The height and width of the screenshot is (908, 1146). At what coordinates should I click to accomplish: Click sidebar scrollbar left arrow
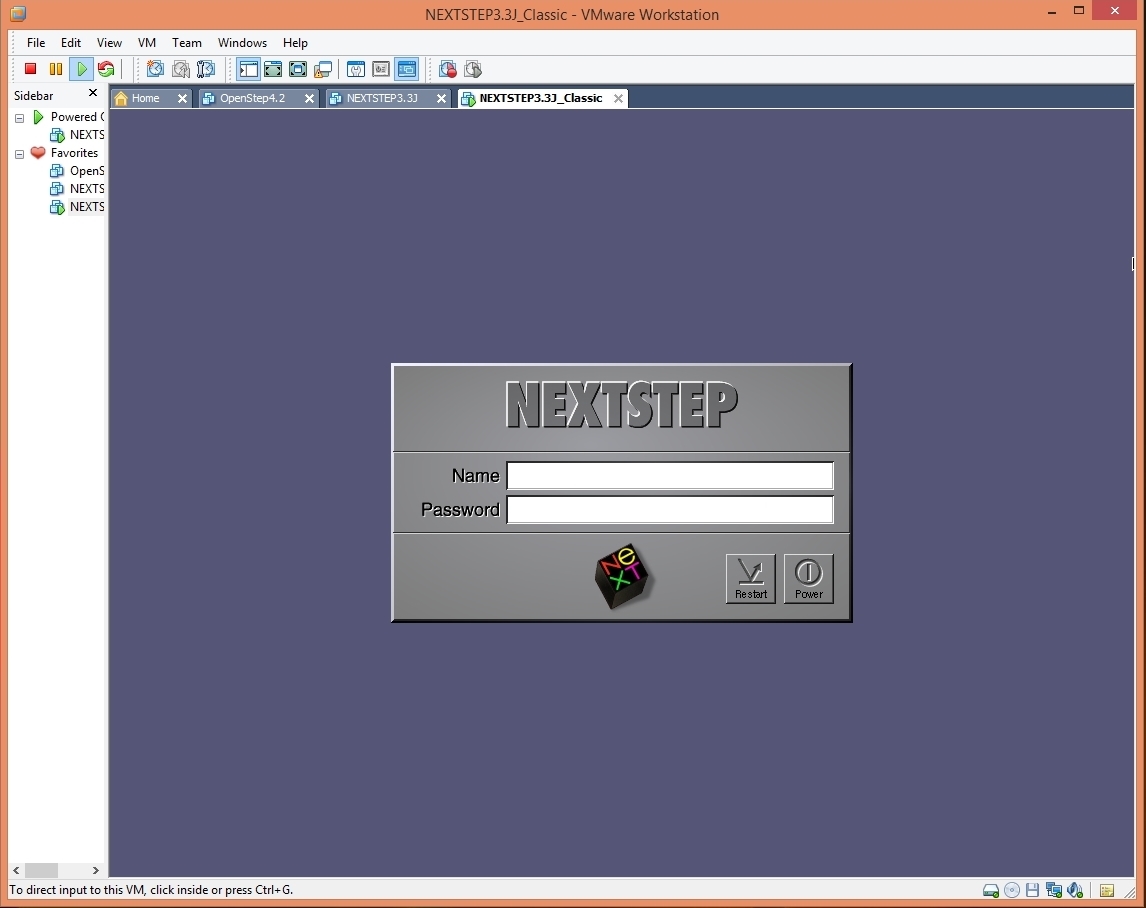click(x=16, y=870)
